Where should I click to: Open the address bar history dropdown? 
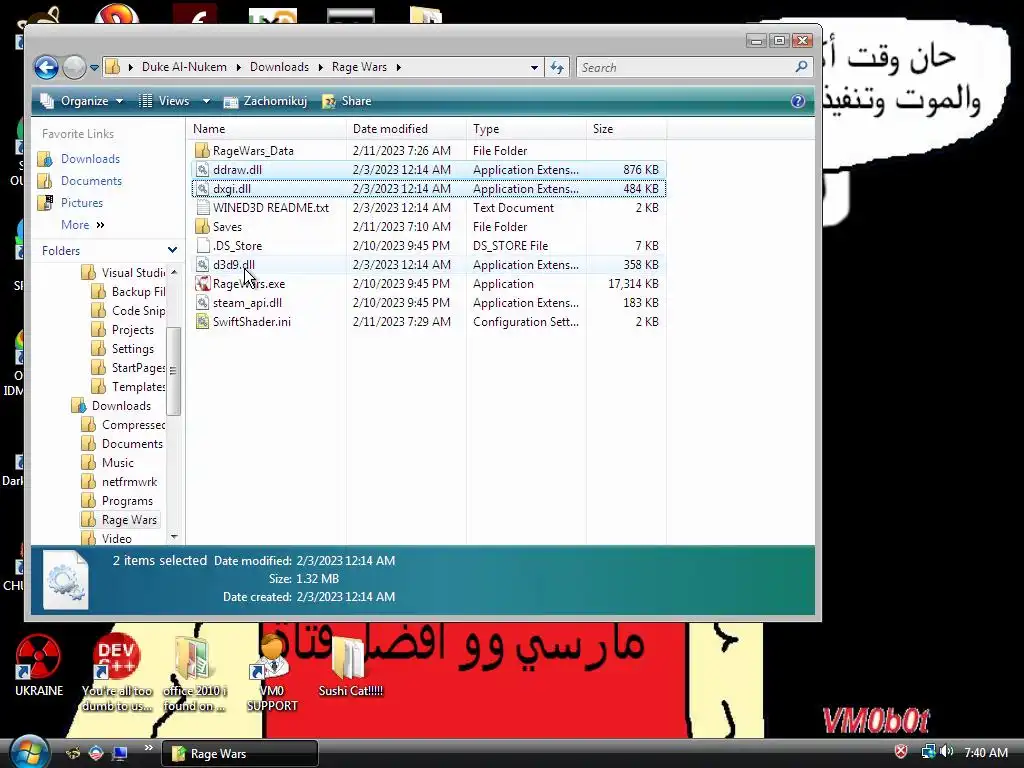tap(534, 67)
